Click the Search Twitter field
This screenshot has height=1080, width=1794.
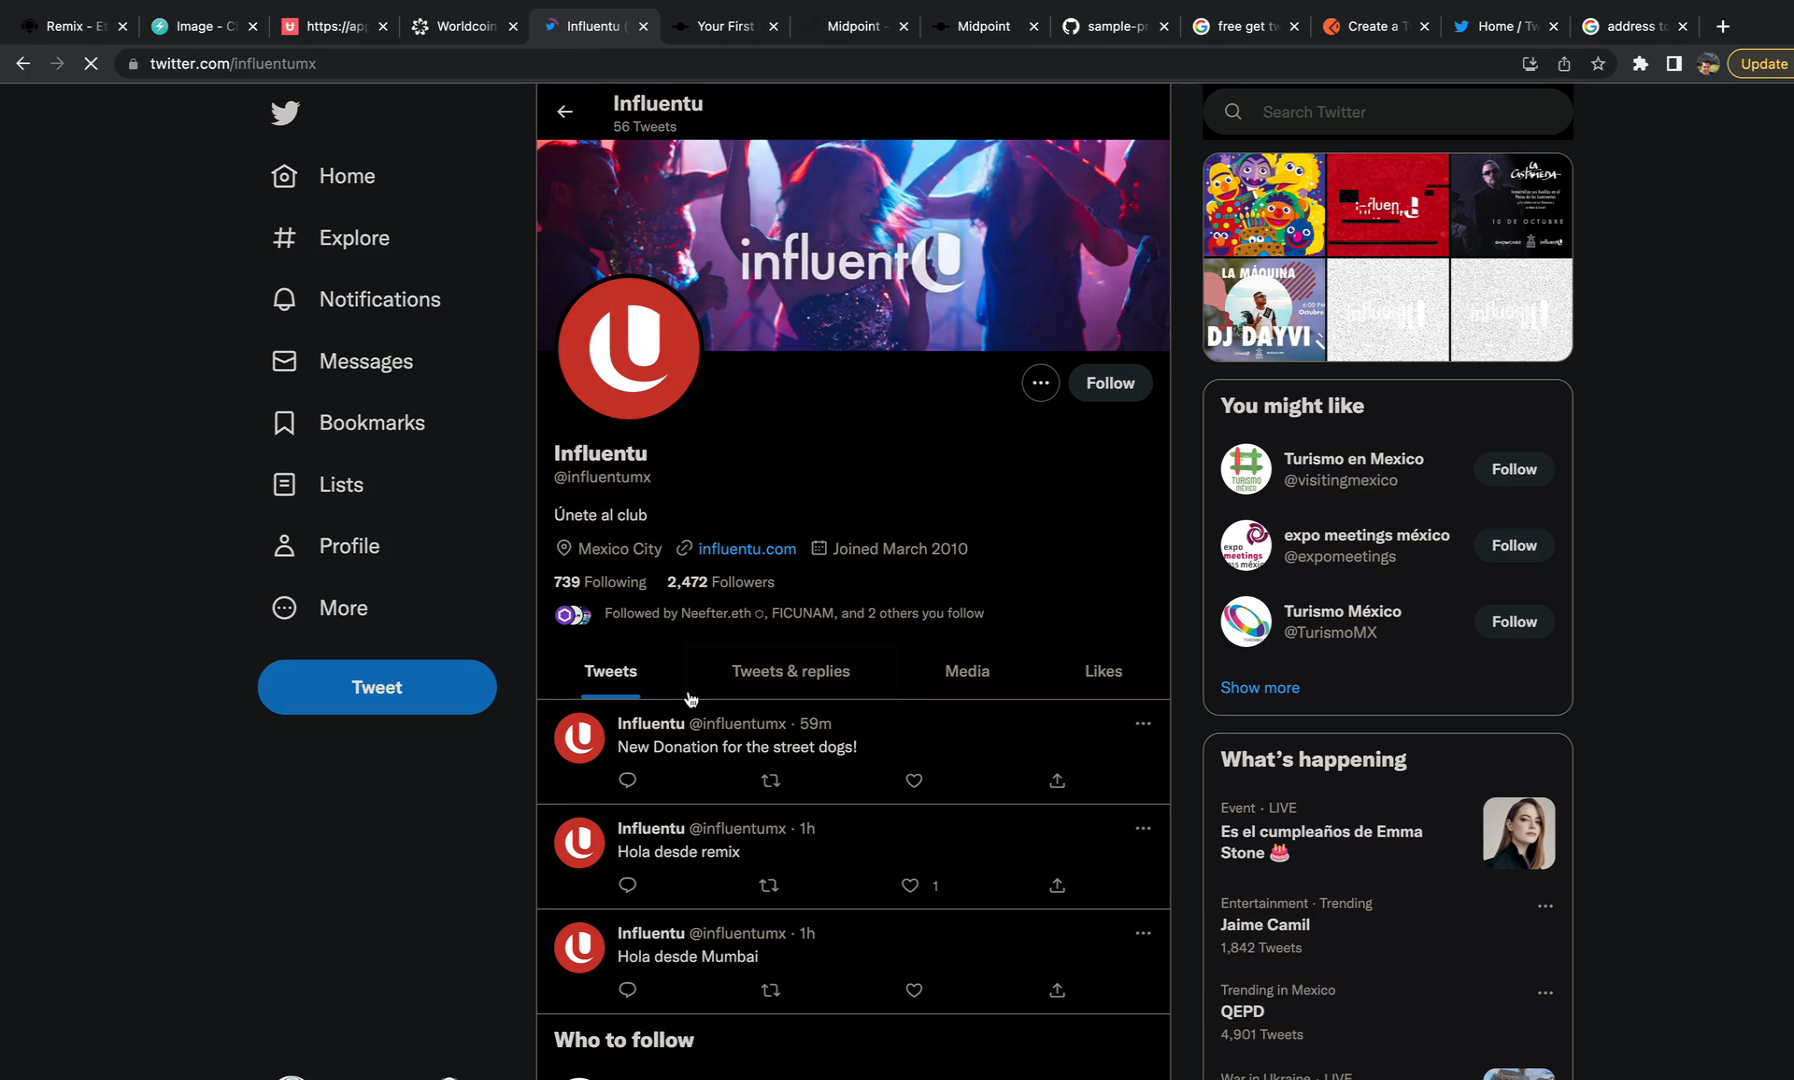pos(1387,112)
